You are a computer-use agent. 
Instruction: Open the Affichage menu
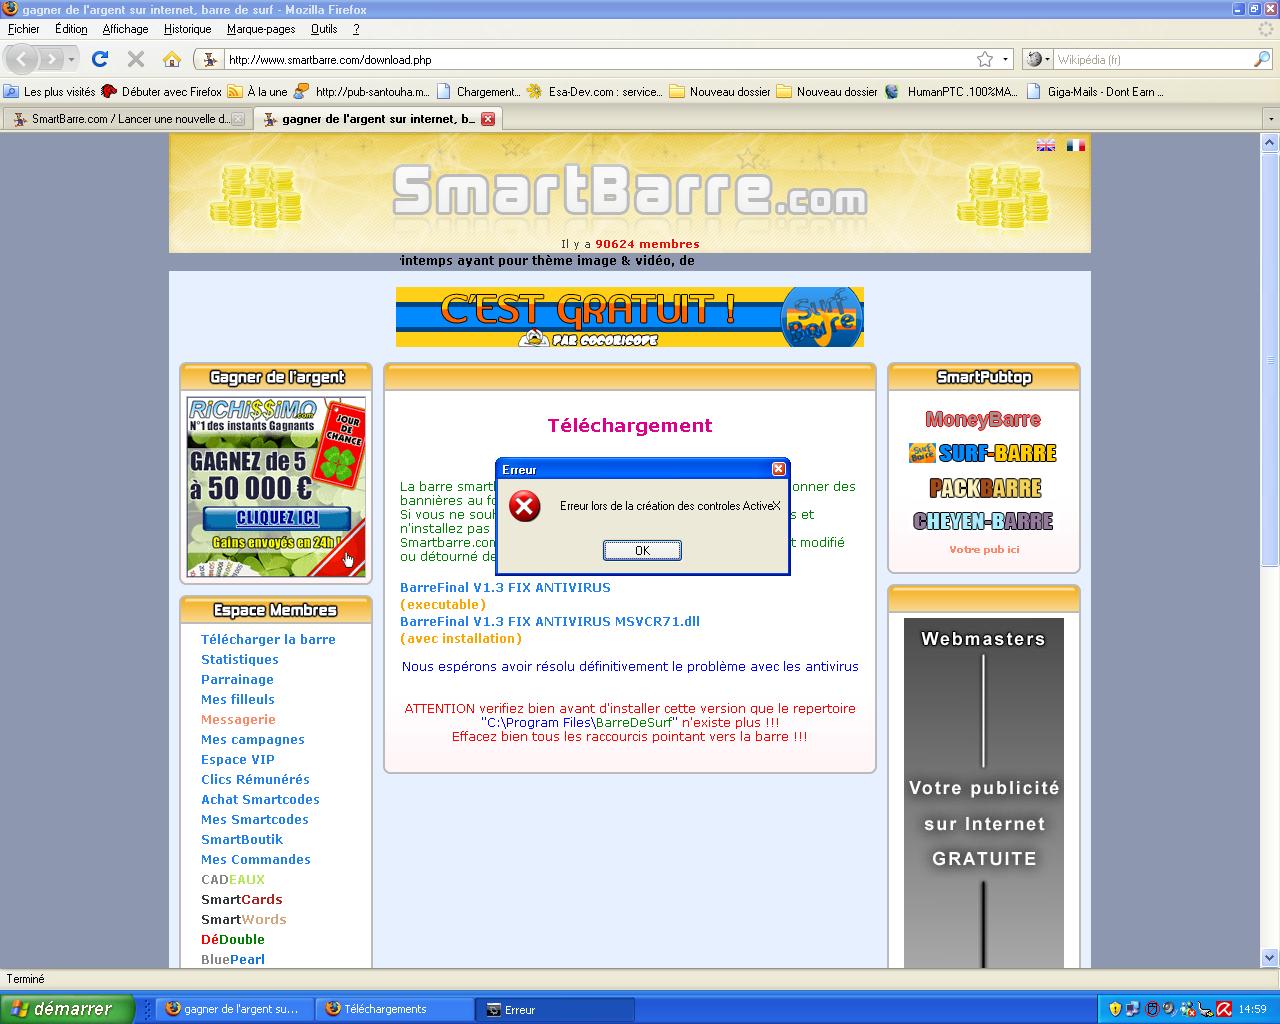125,29
